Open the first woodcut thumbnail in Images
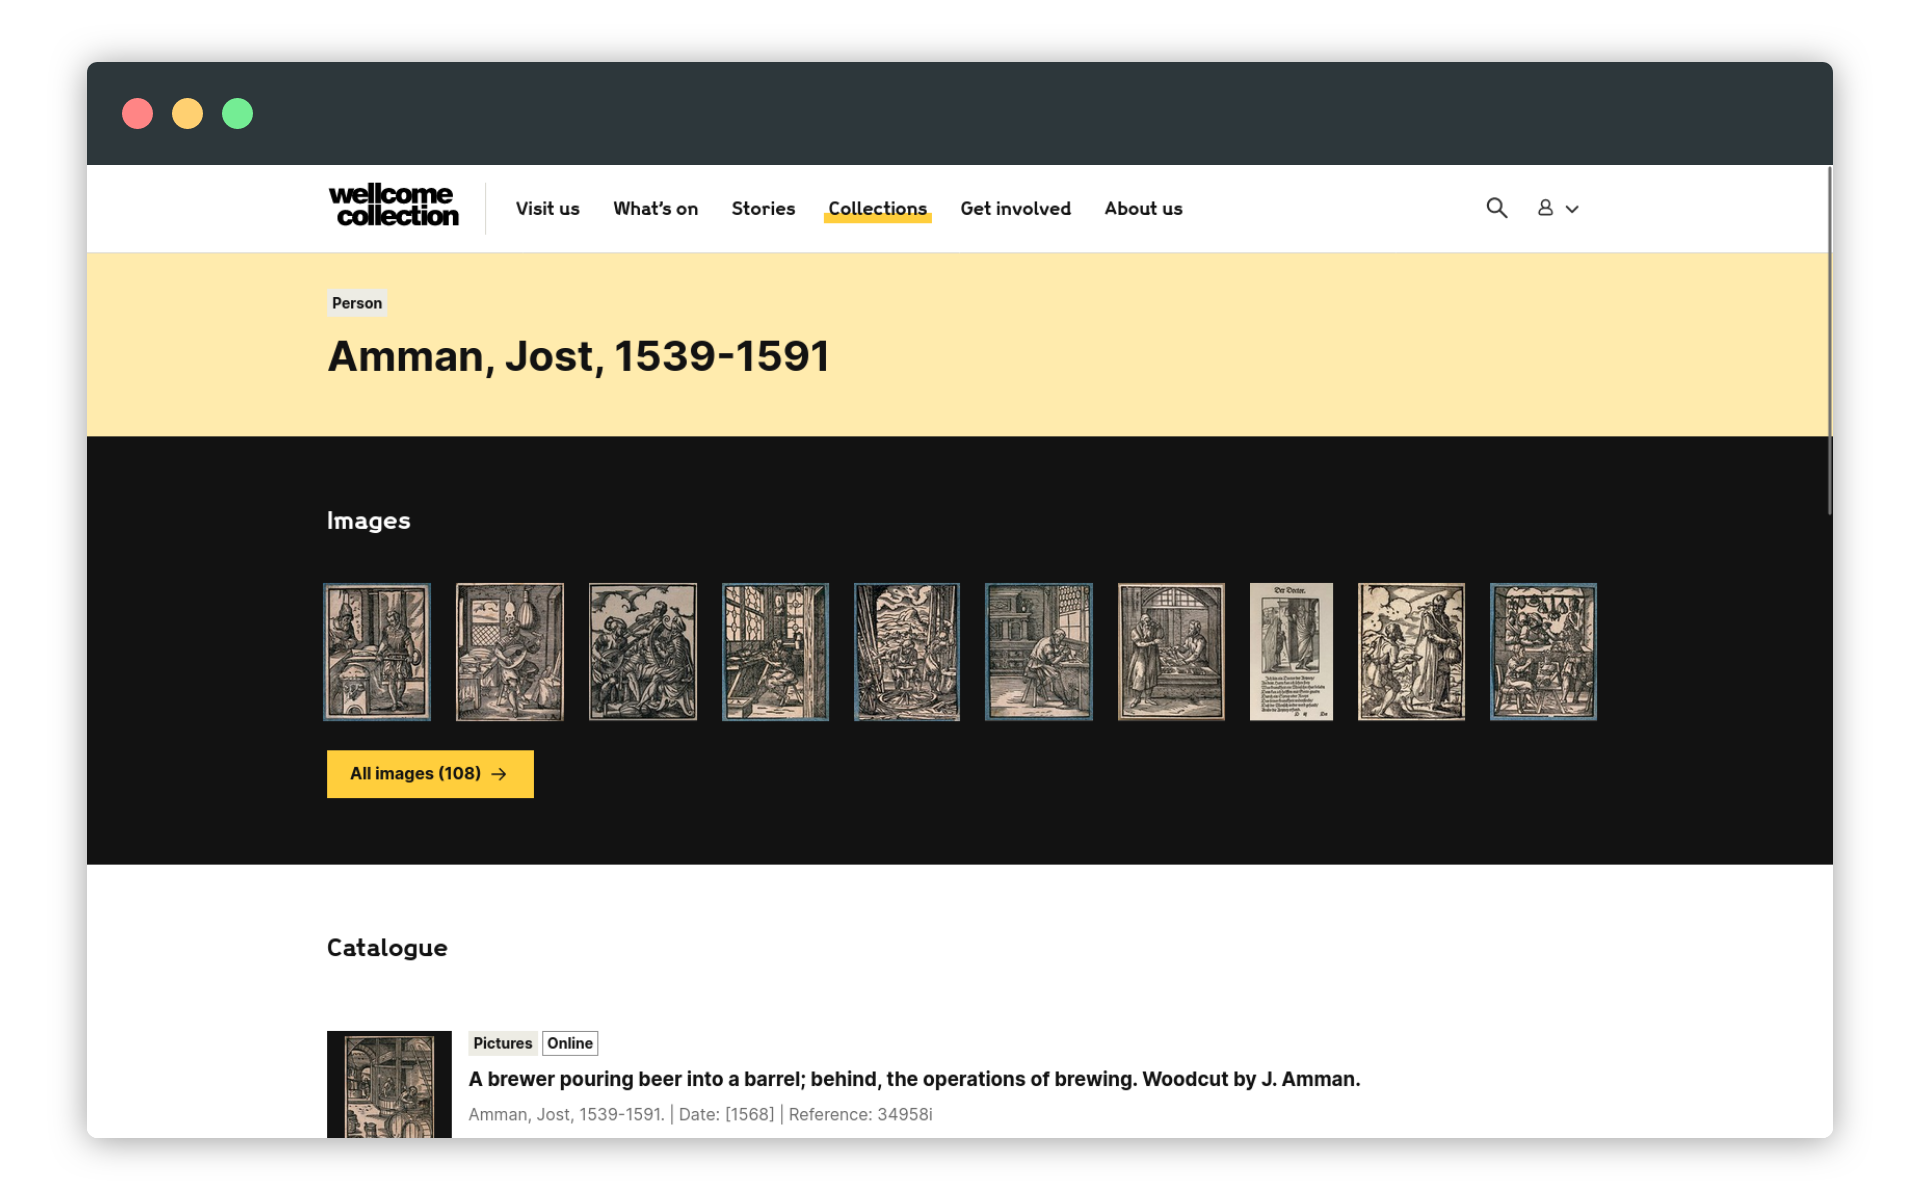This screenshot has width=1920, height=1200. tap(377, 652)
